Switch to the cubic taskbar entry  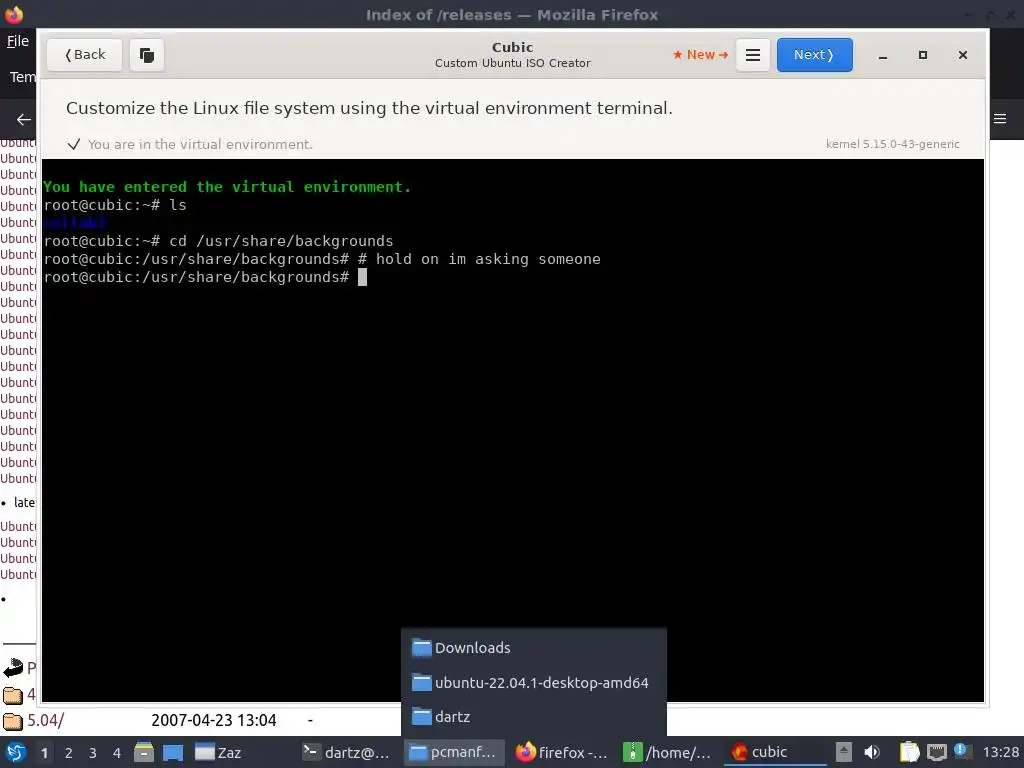tap(775, 752)
